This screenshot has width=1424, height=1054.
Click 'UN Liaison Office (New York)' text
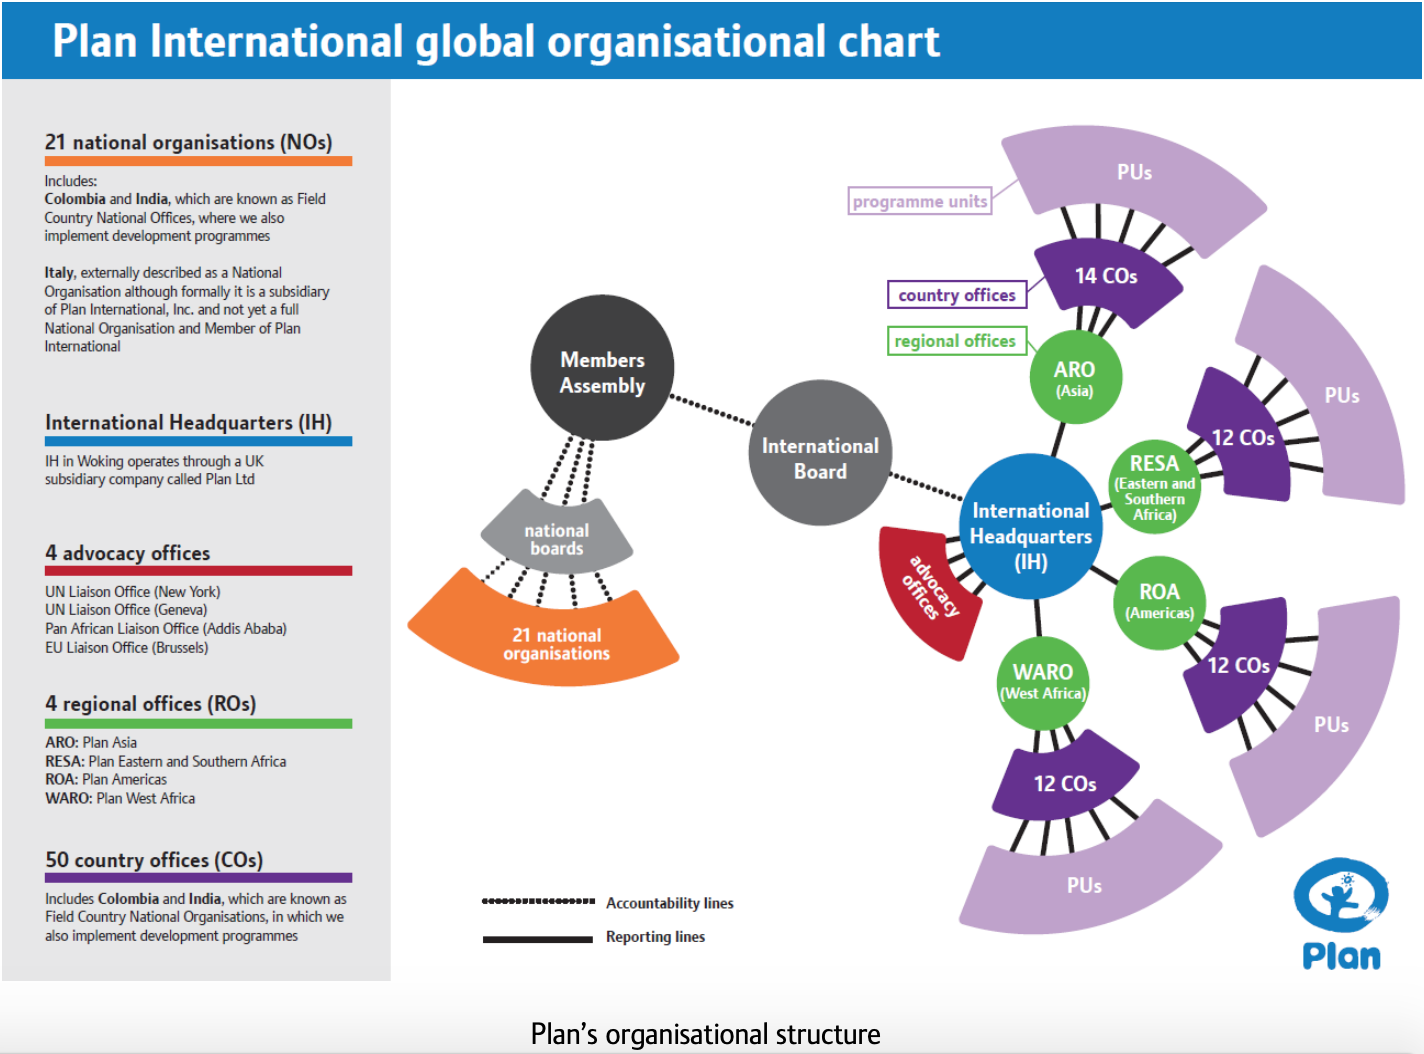(x=132, y=592)
